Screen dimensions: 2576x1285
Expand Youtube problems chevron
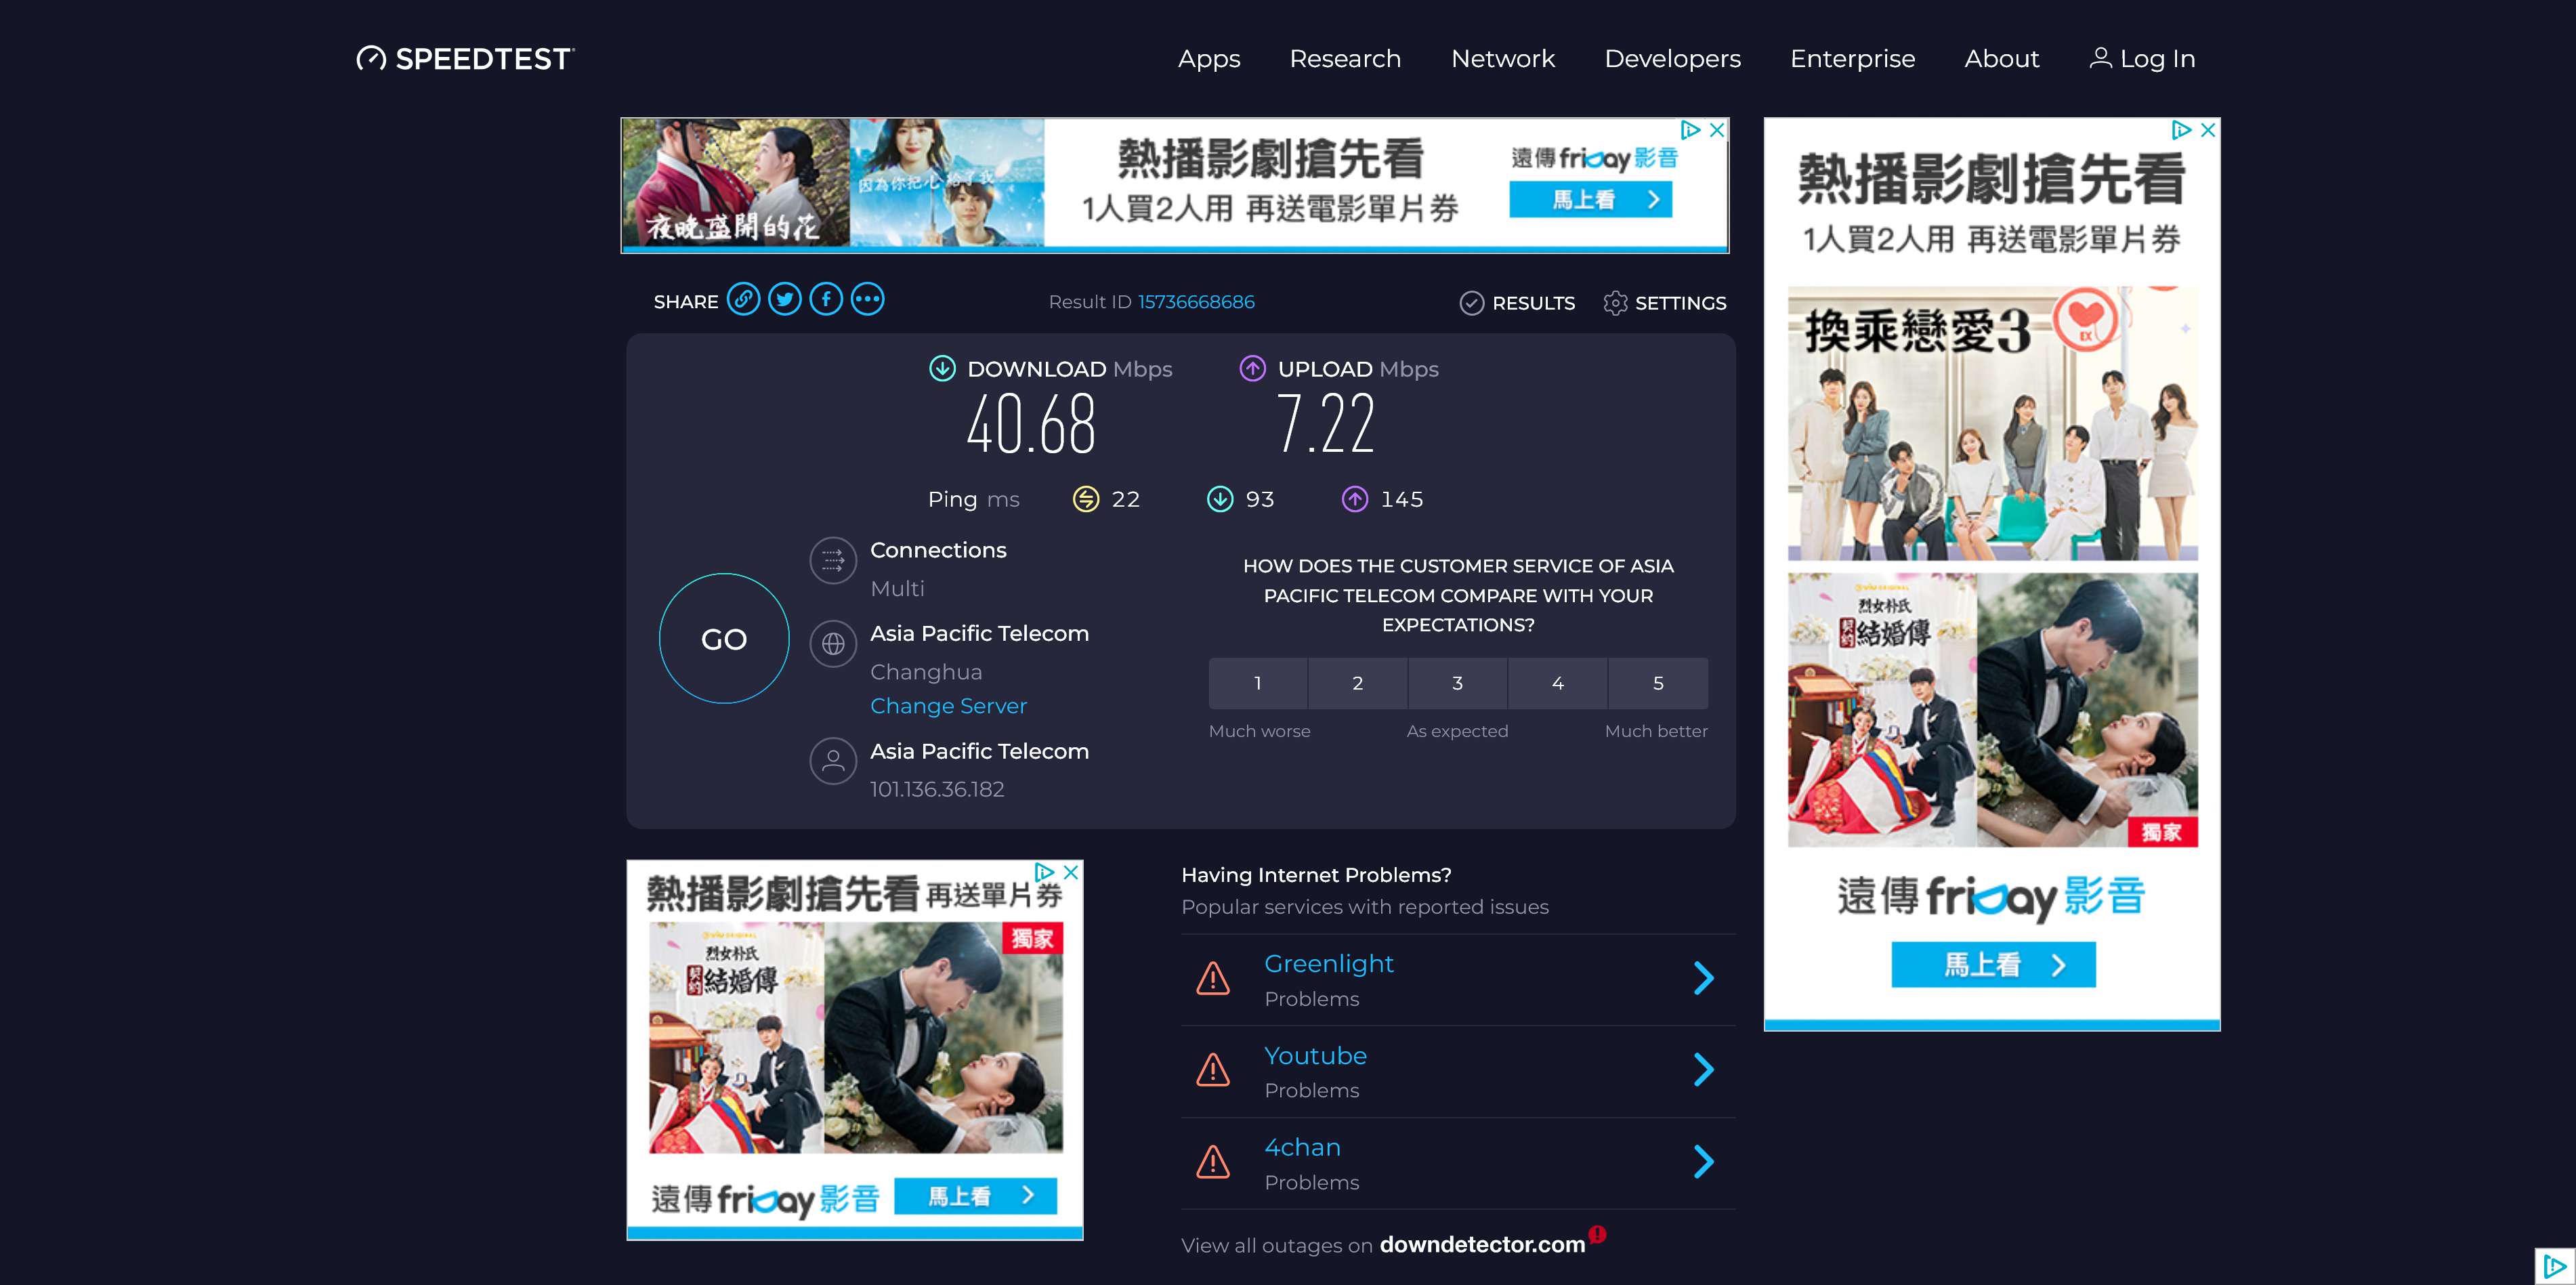click(x=1704, y=1070)
